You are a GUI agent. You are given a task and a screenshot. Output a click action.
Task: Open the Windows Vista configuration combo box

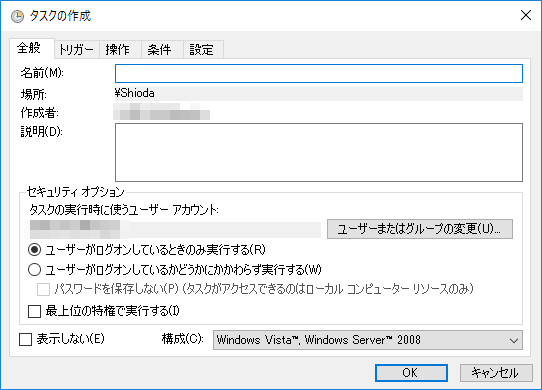point(368,340)
